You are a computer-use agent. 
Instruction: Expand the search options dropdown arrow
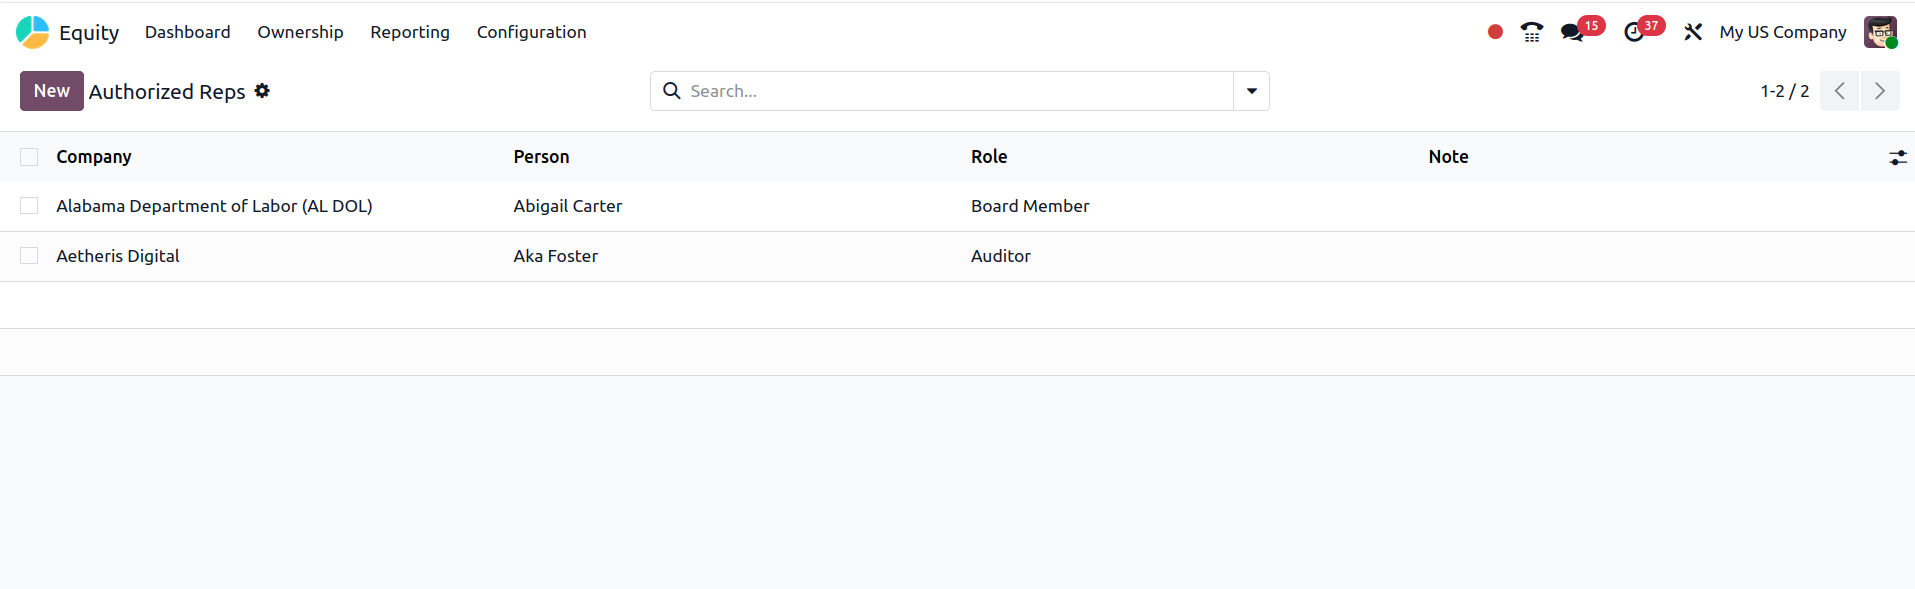pos(1251,91)
